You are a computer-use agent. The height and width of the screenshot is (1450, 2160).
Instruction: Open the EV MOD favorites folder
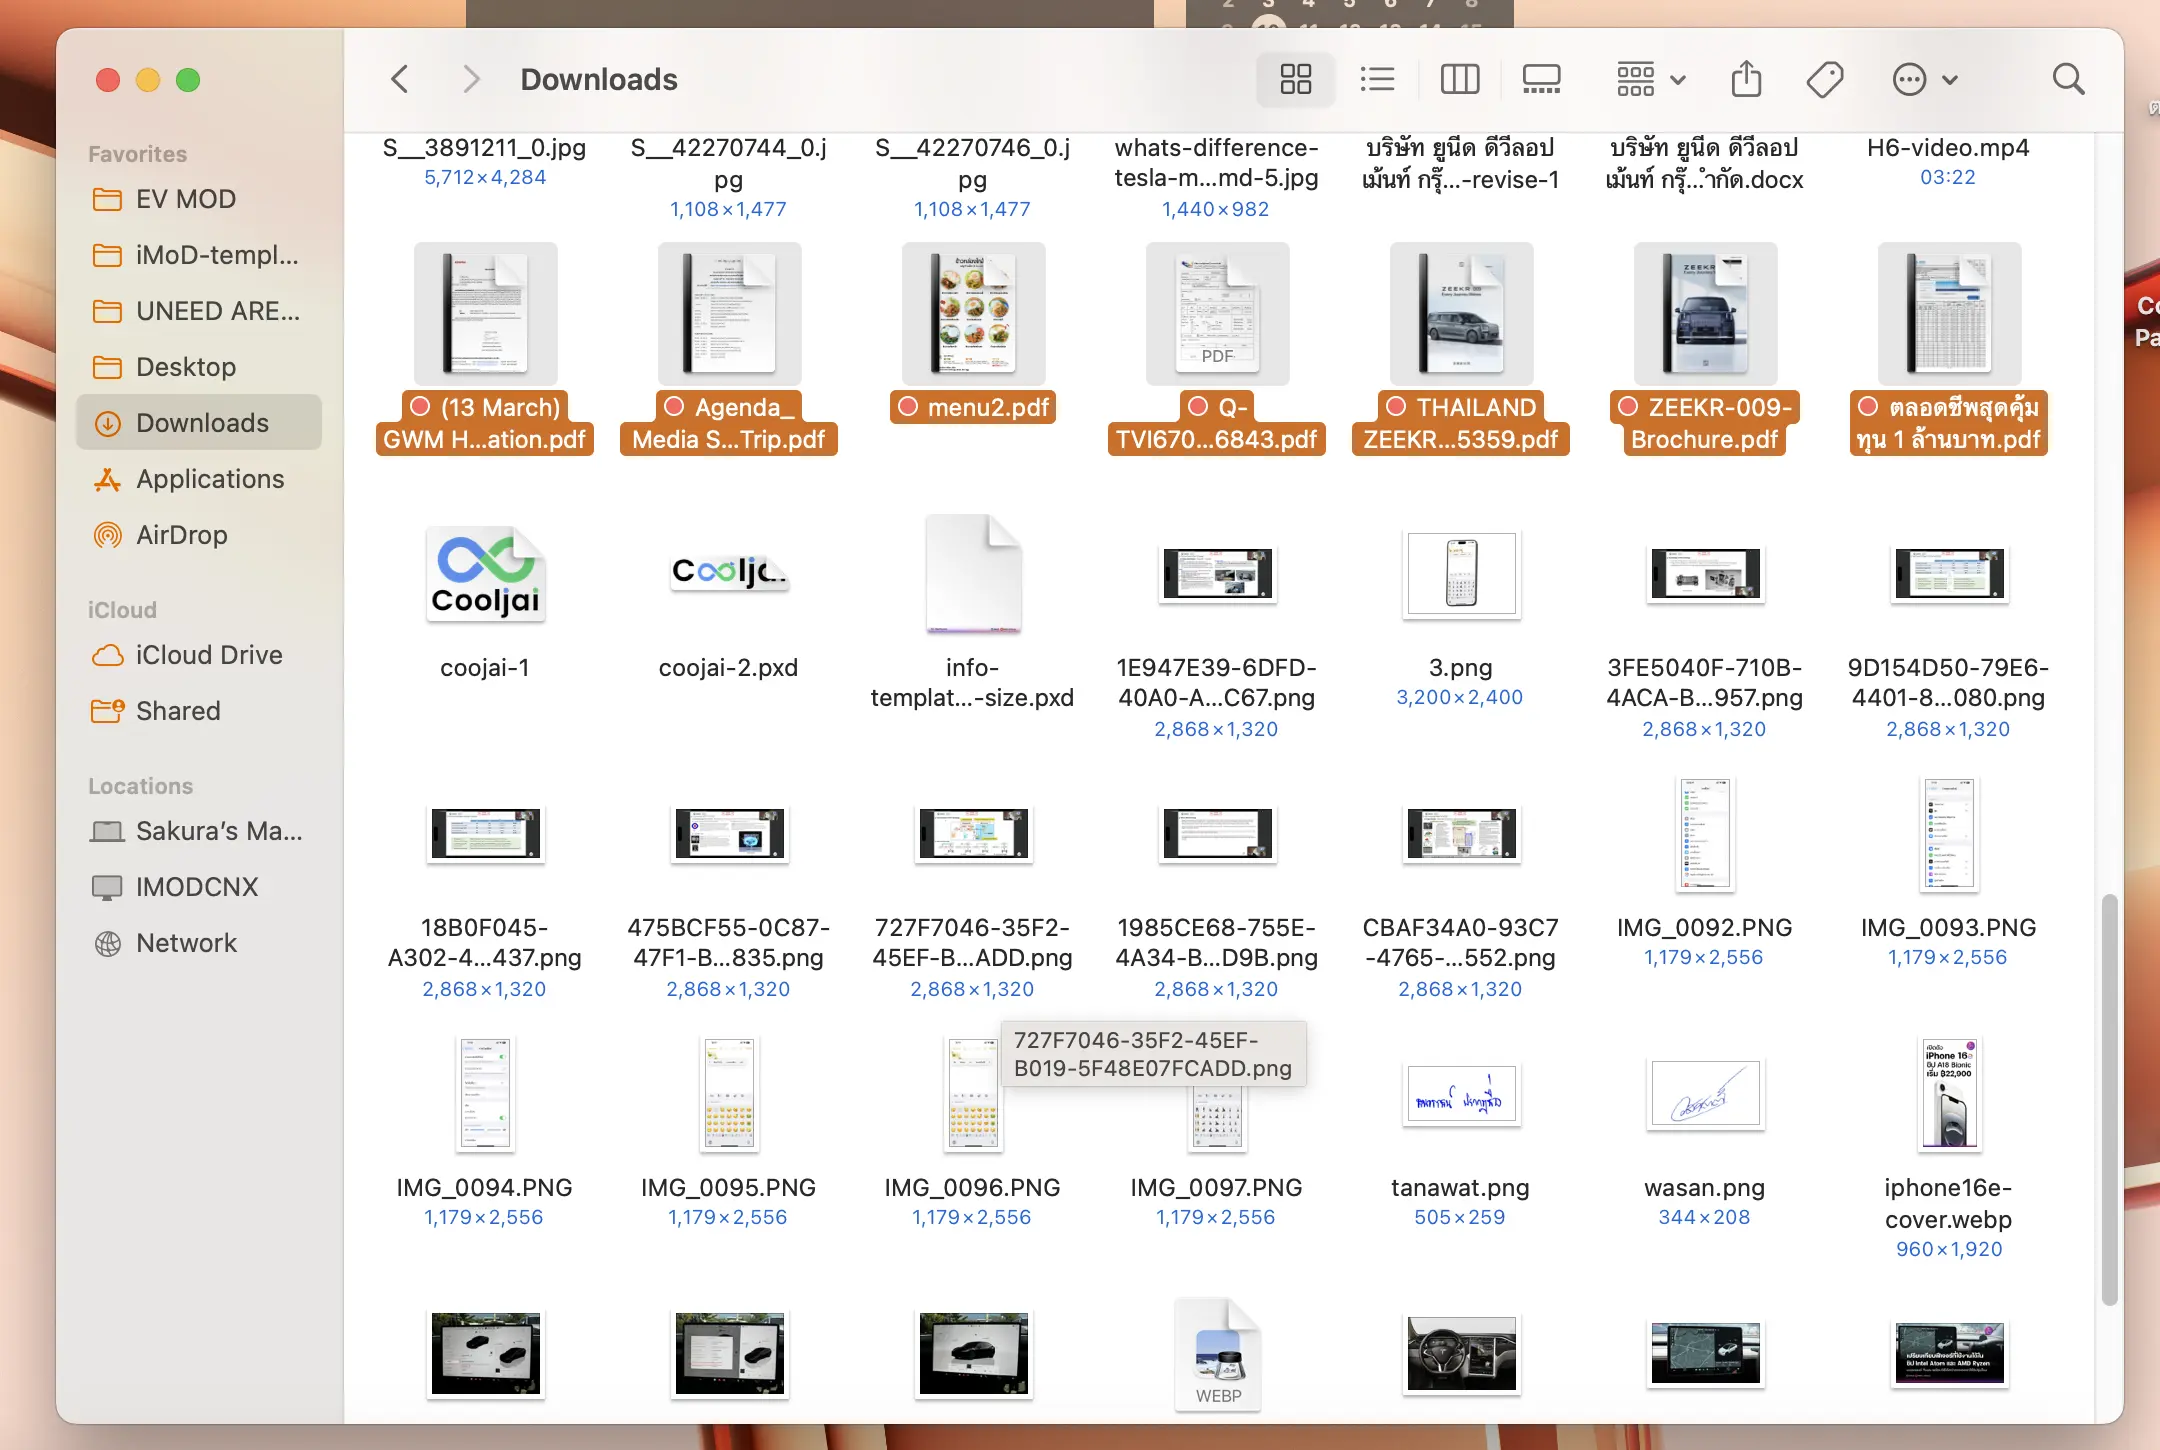click(185, 199)
